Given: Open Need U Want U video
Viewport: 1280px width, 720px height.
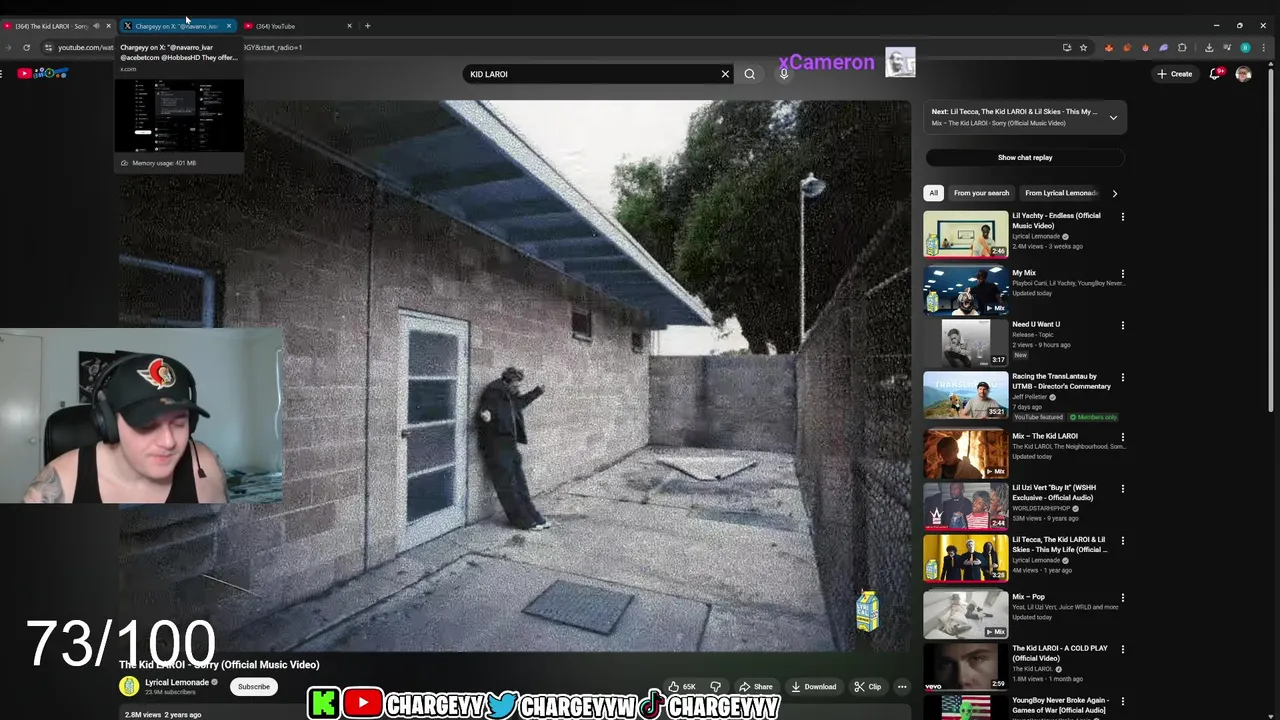Looking at the screenshot, I should [965, 342].
